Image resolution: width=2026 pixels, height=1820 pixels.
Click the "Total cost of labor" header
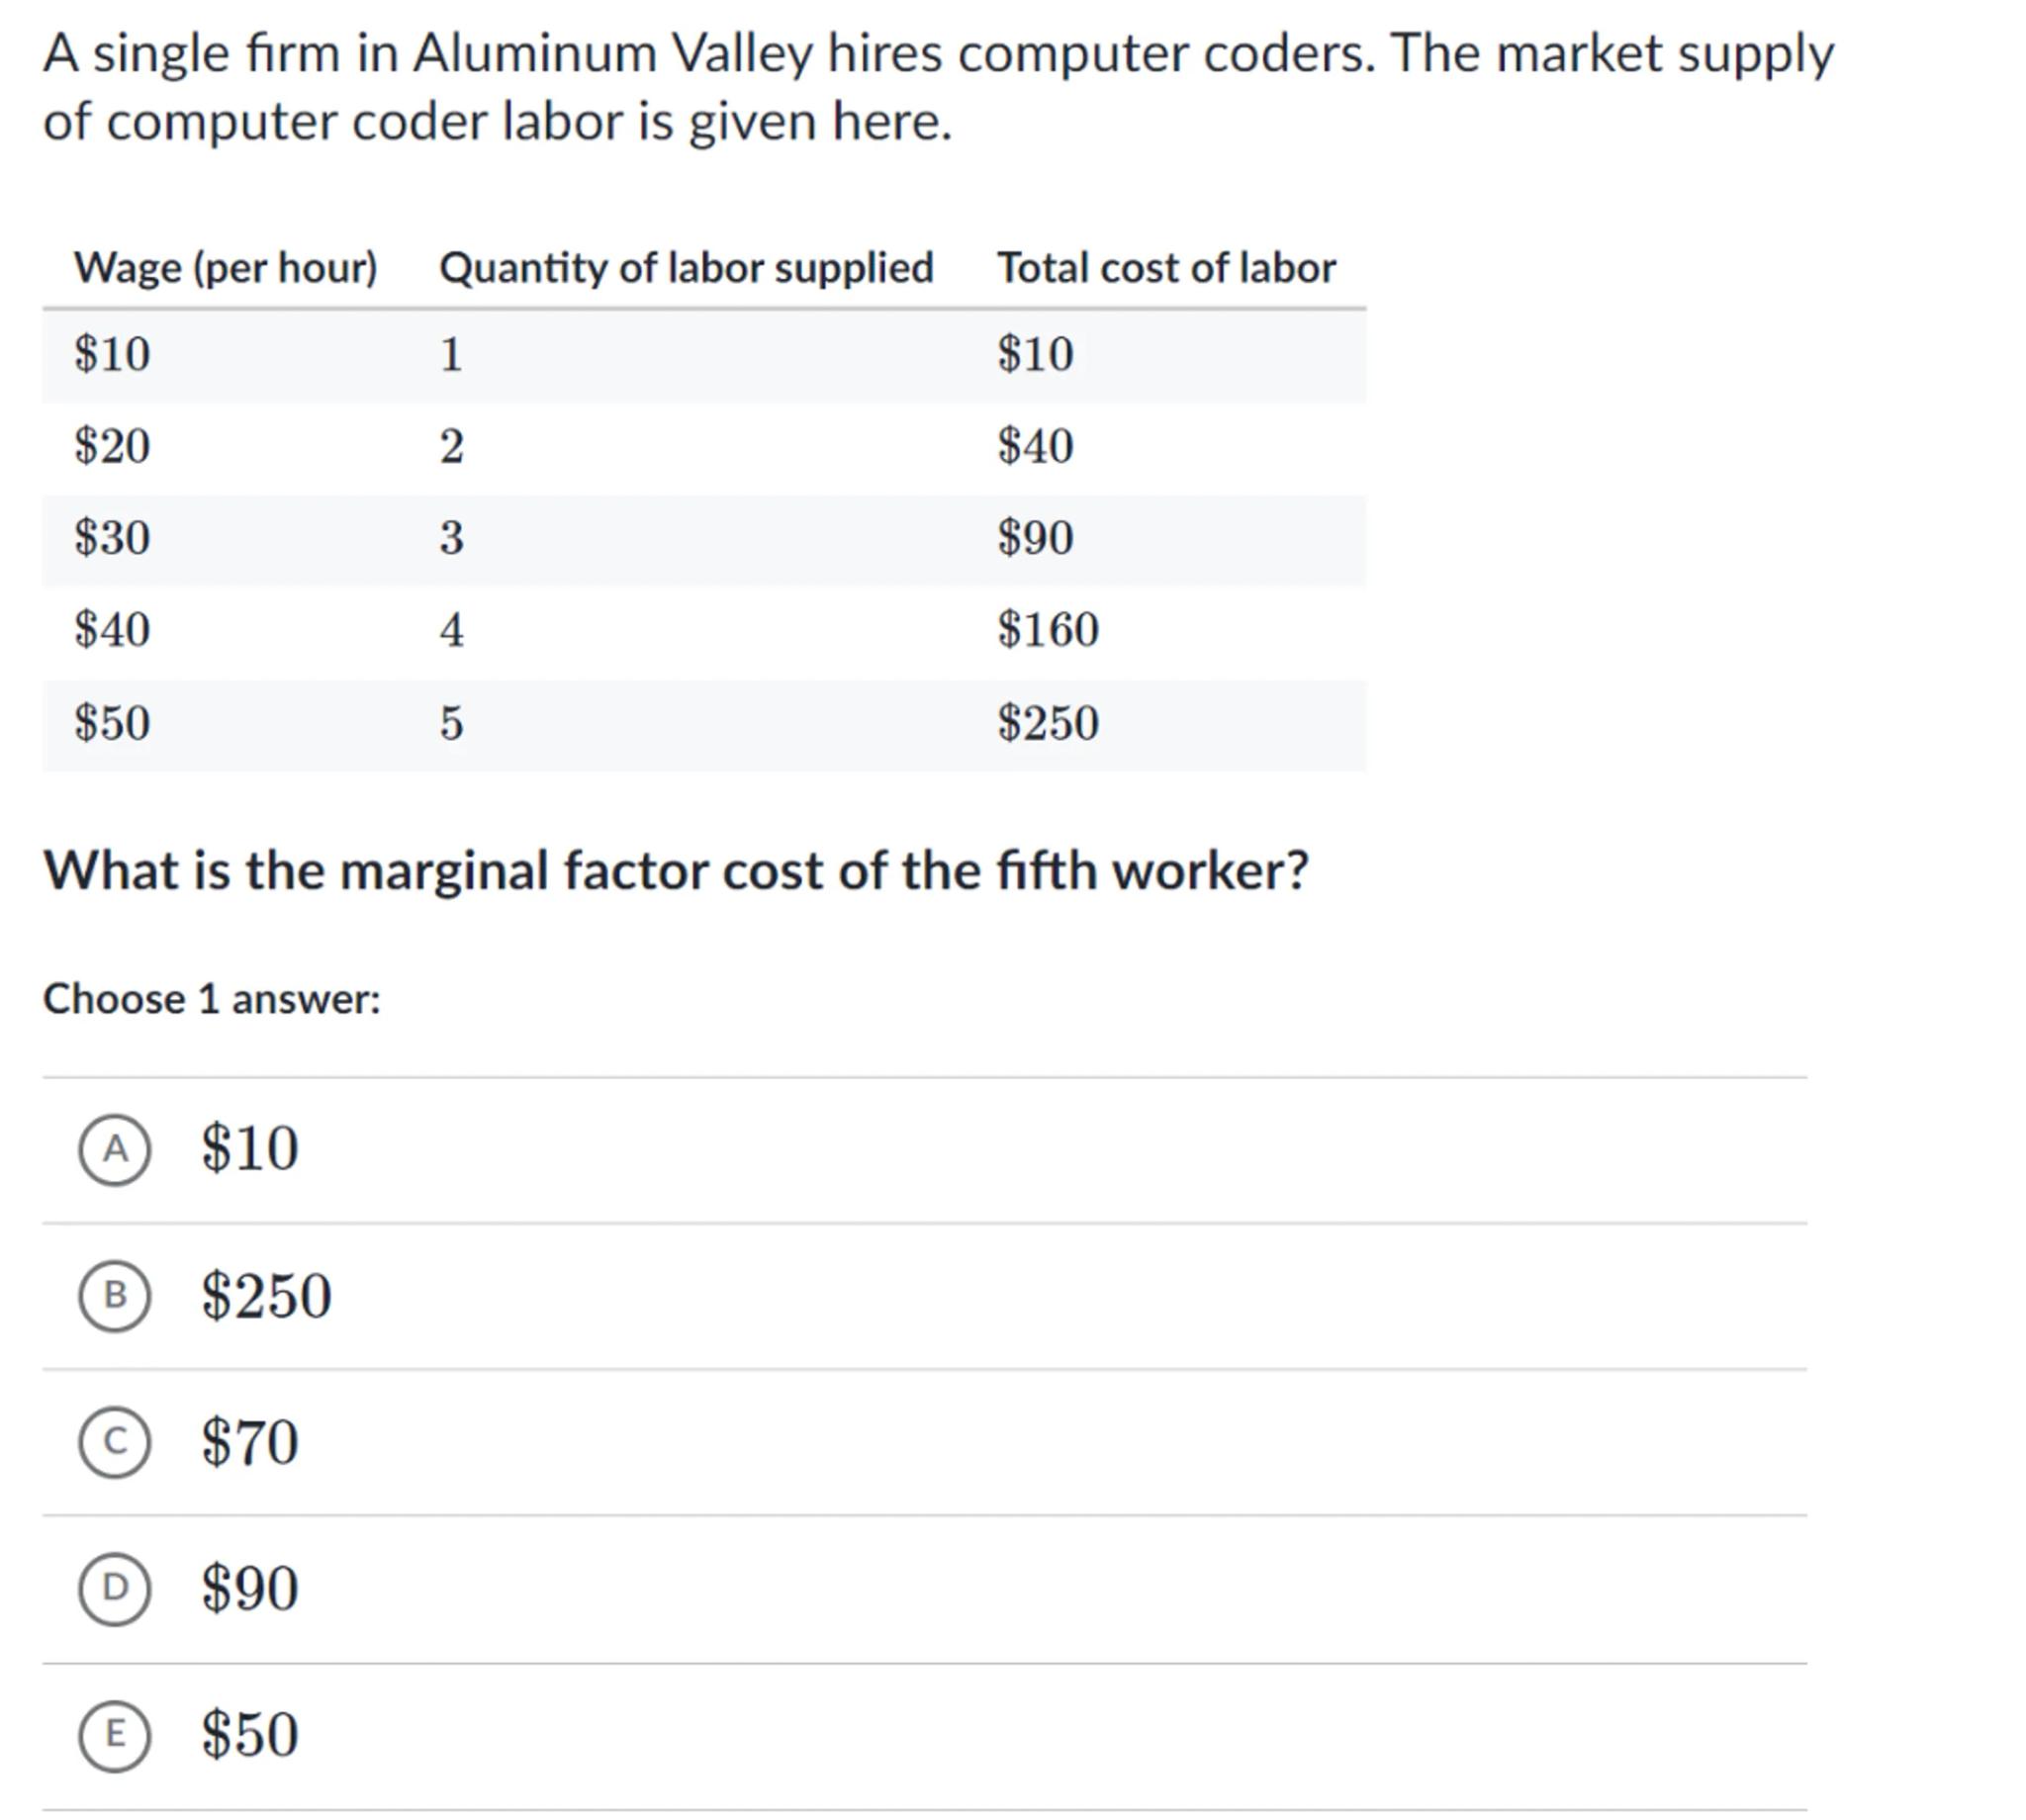coord(1166,268)
